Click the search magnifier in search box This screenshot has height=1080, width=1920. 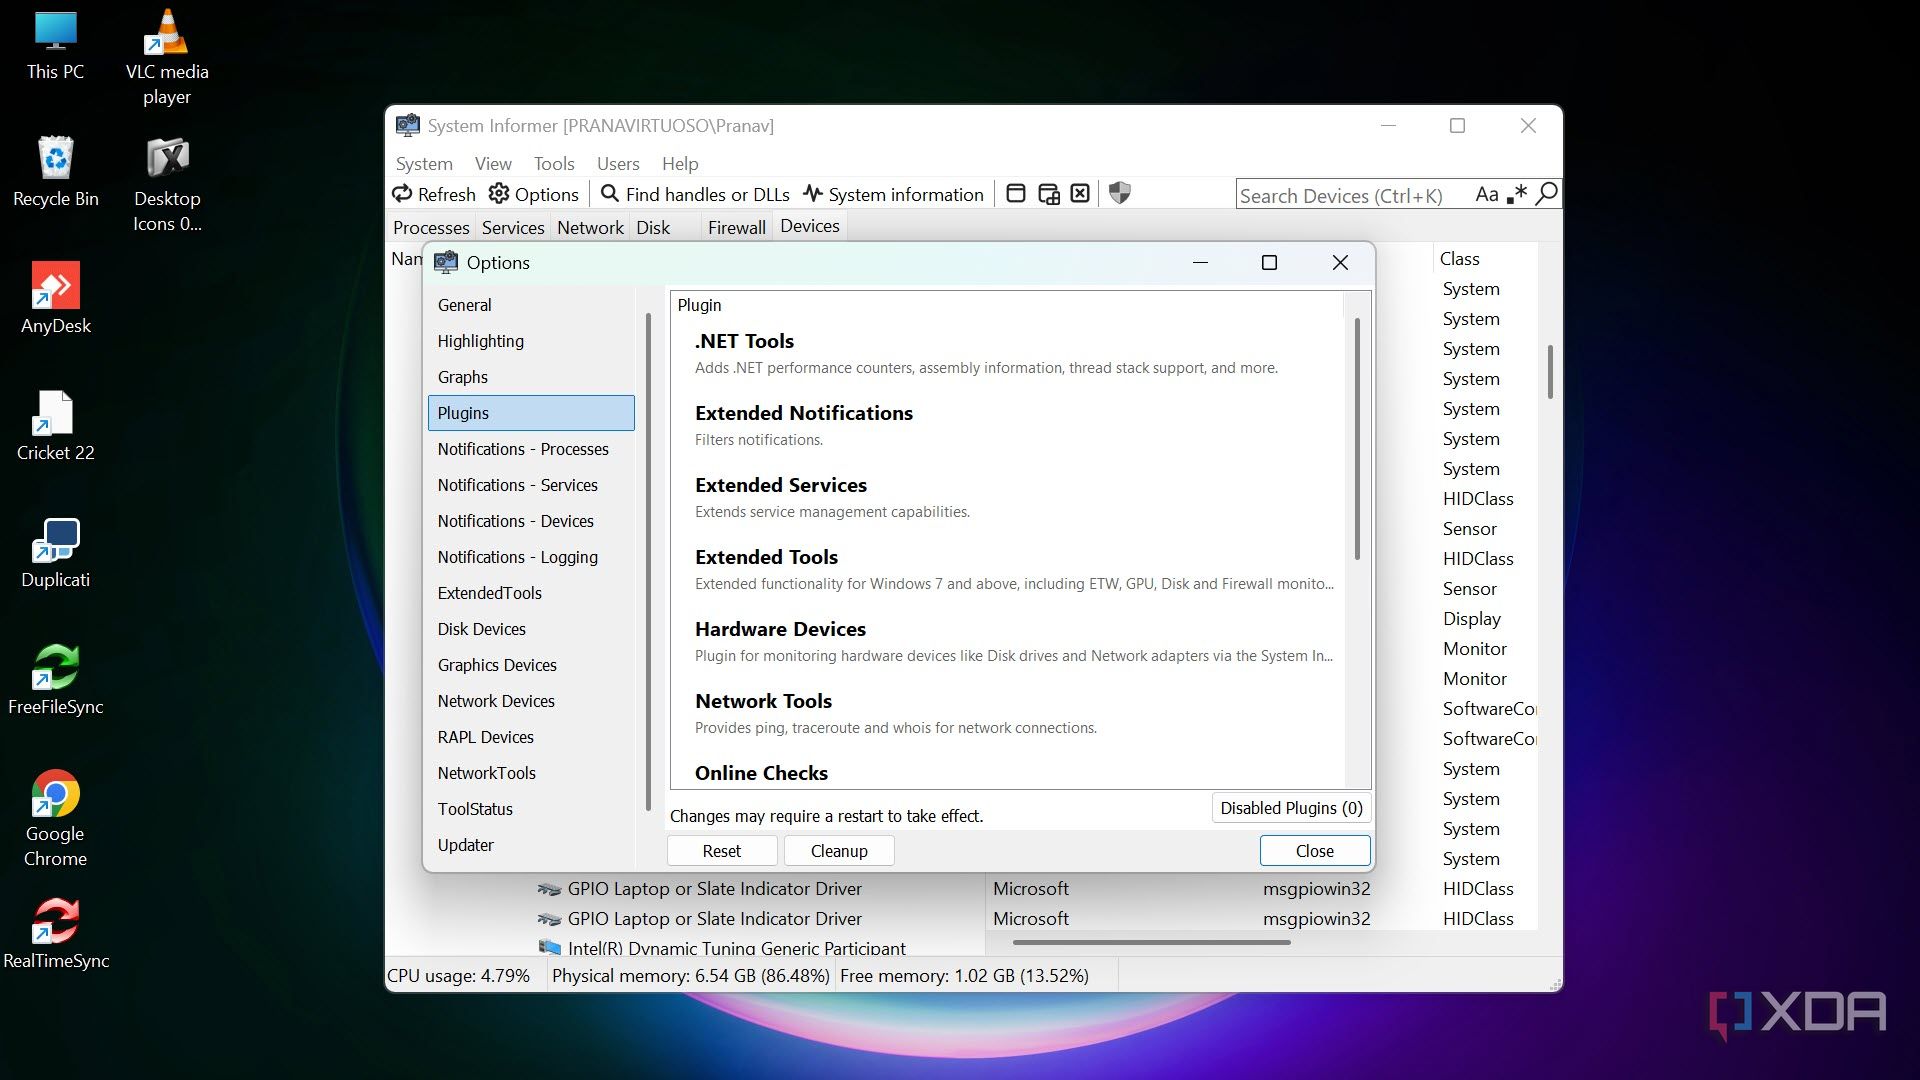pyautogui.click(x=1546, y=194)
